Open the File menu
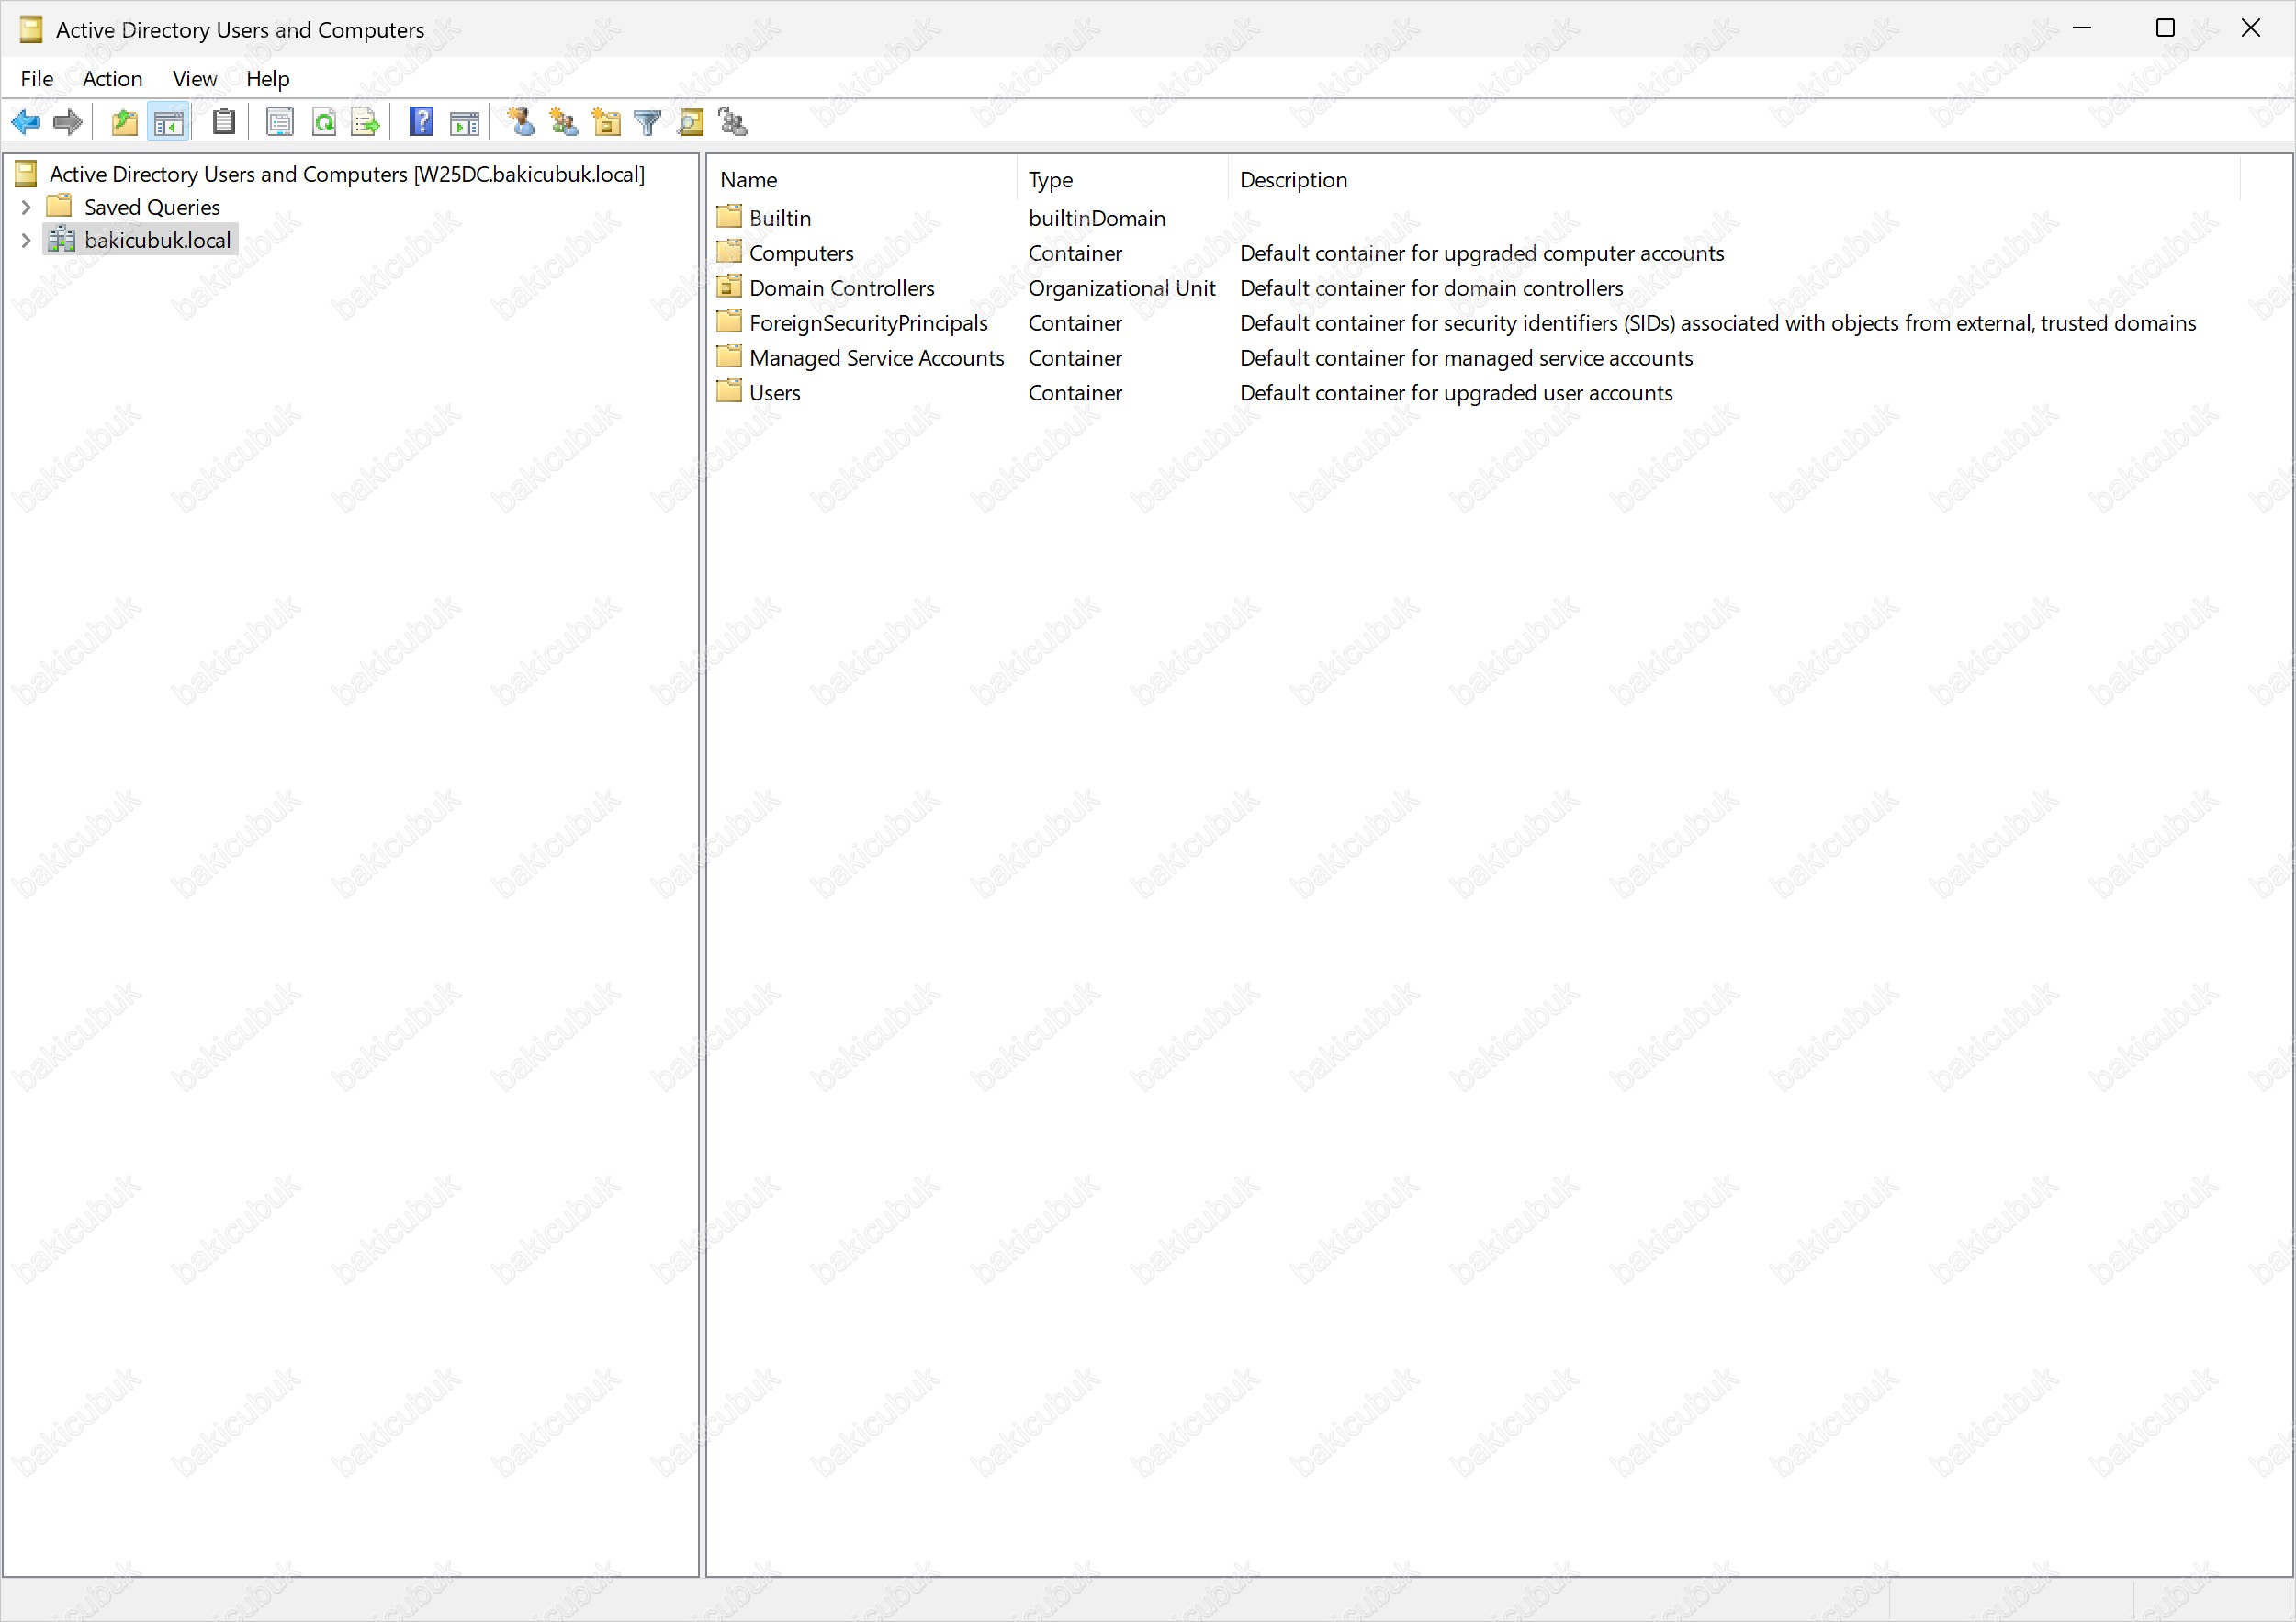This screenshot has width=2296, height=1622. click(x=37, y=79)
